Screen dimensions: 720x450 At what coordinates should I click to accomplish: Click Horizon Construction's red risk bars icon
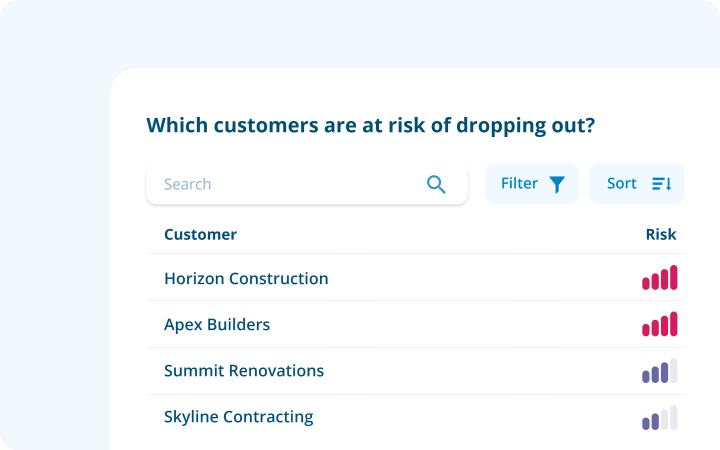pos(660,277)
